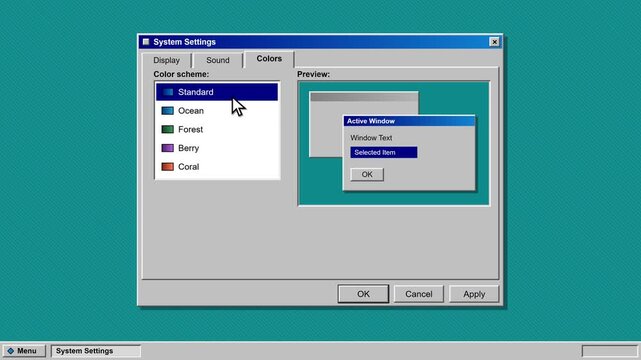Click the Standard list row text

[x=195, y=92]
